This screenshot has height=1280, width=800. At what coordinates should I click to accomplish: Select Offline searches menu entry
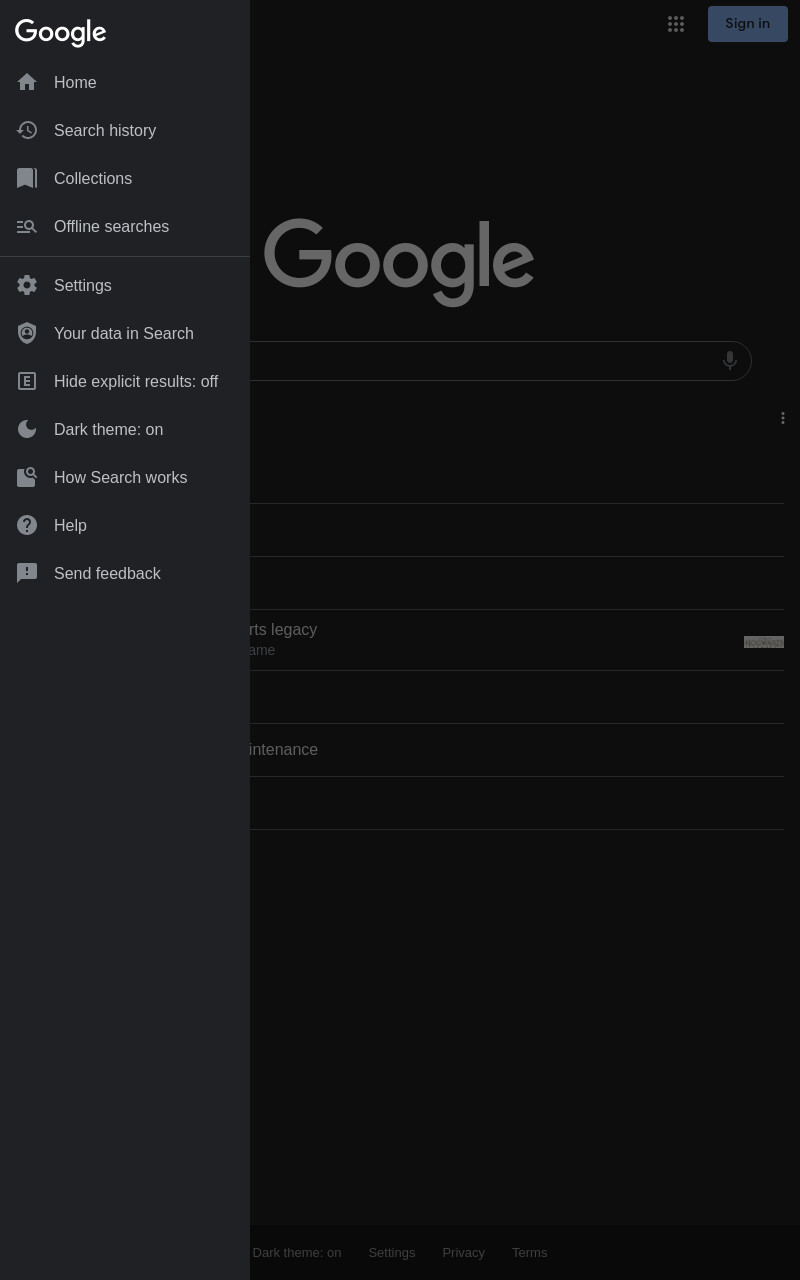tap(125, 226)
